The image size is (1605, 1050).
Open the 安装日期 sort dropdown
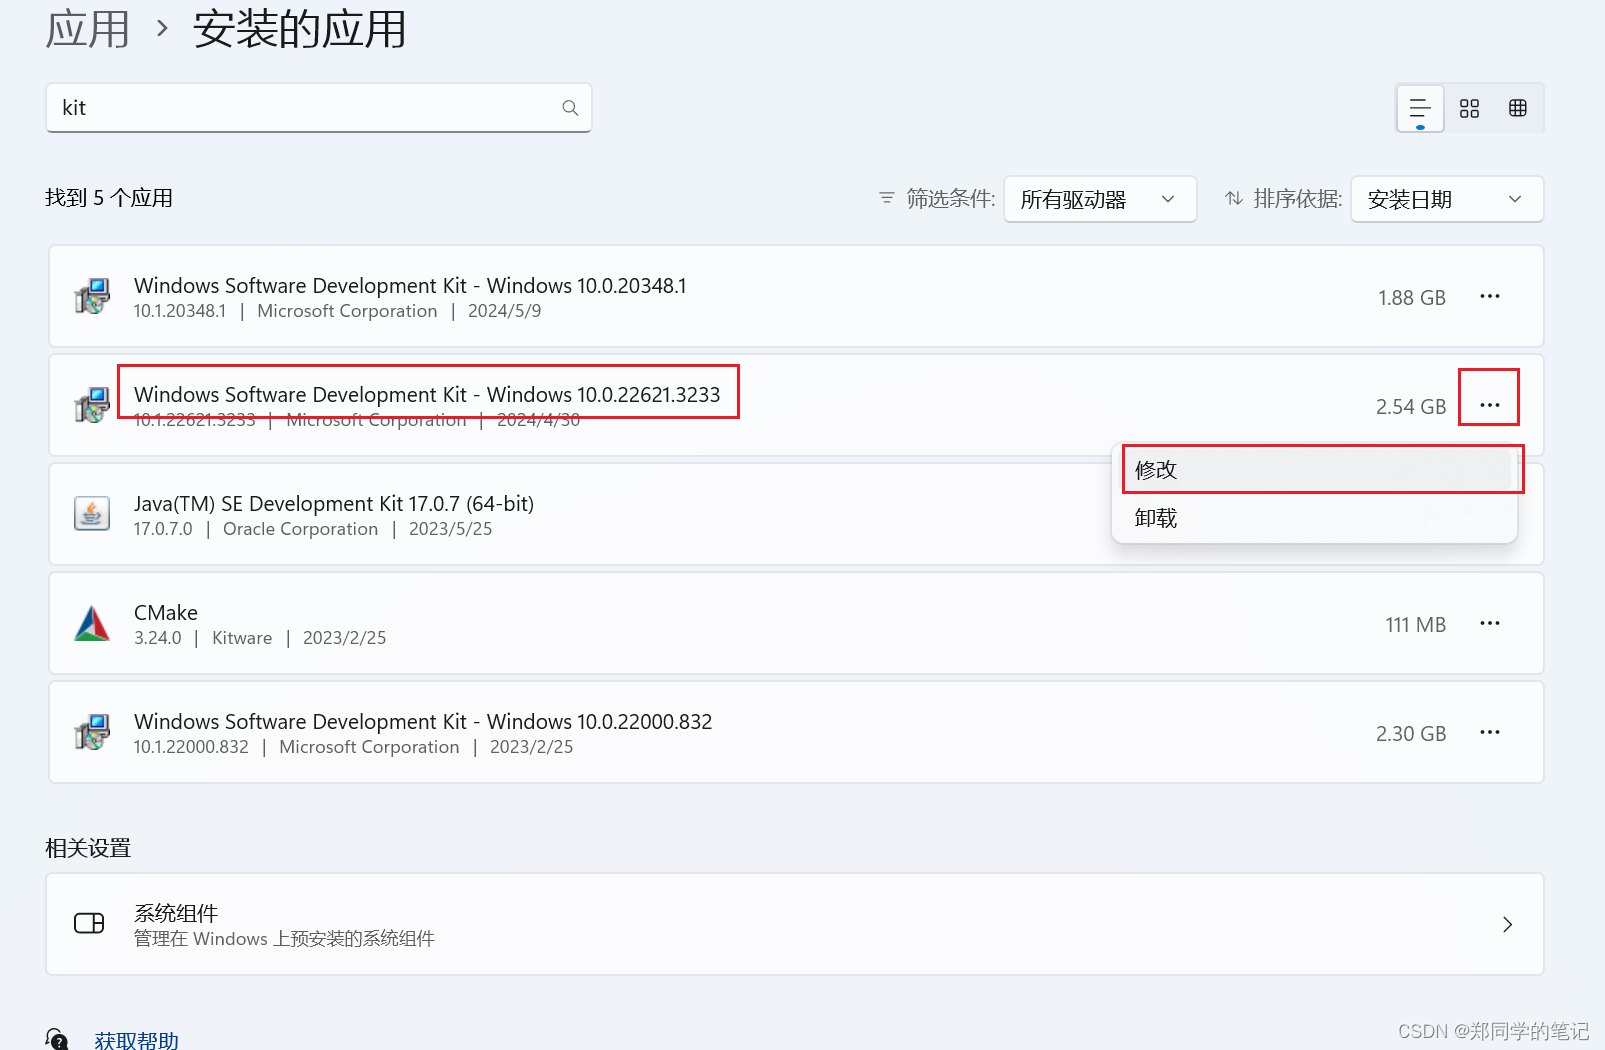[1447, 199]
